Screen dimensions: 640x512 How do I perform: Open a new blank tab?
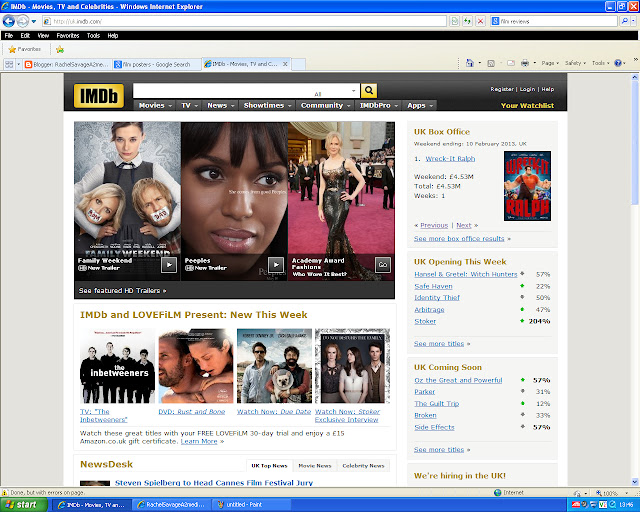[298, 64]
